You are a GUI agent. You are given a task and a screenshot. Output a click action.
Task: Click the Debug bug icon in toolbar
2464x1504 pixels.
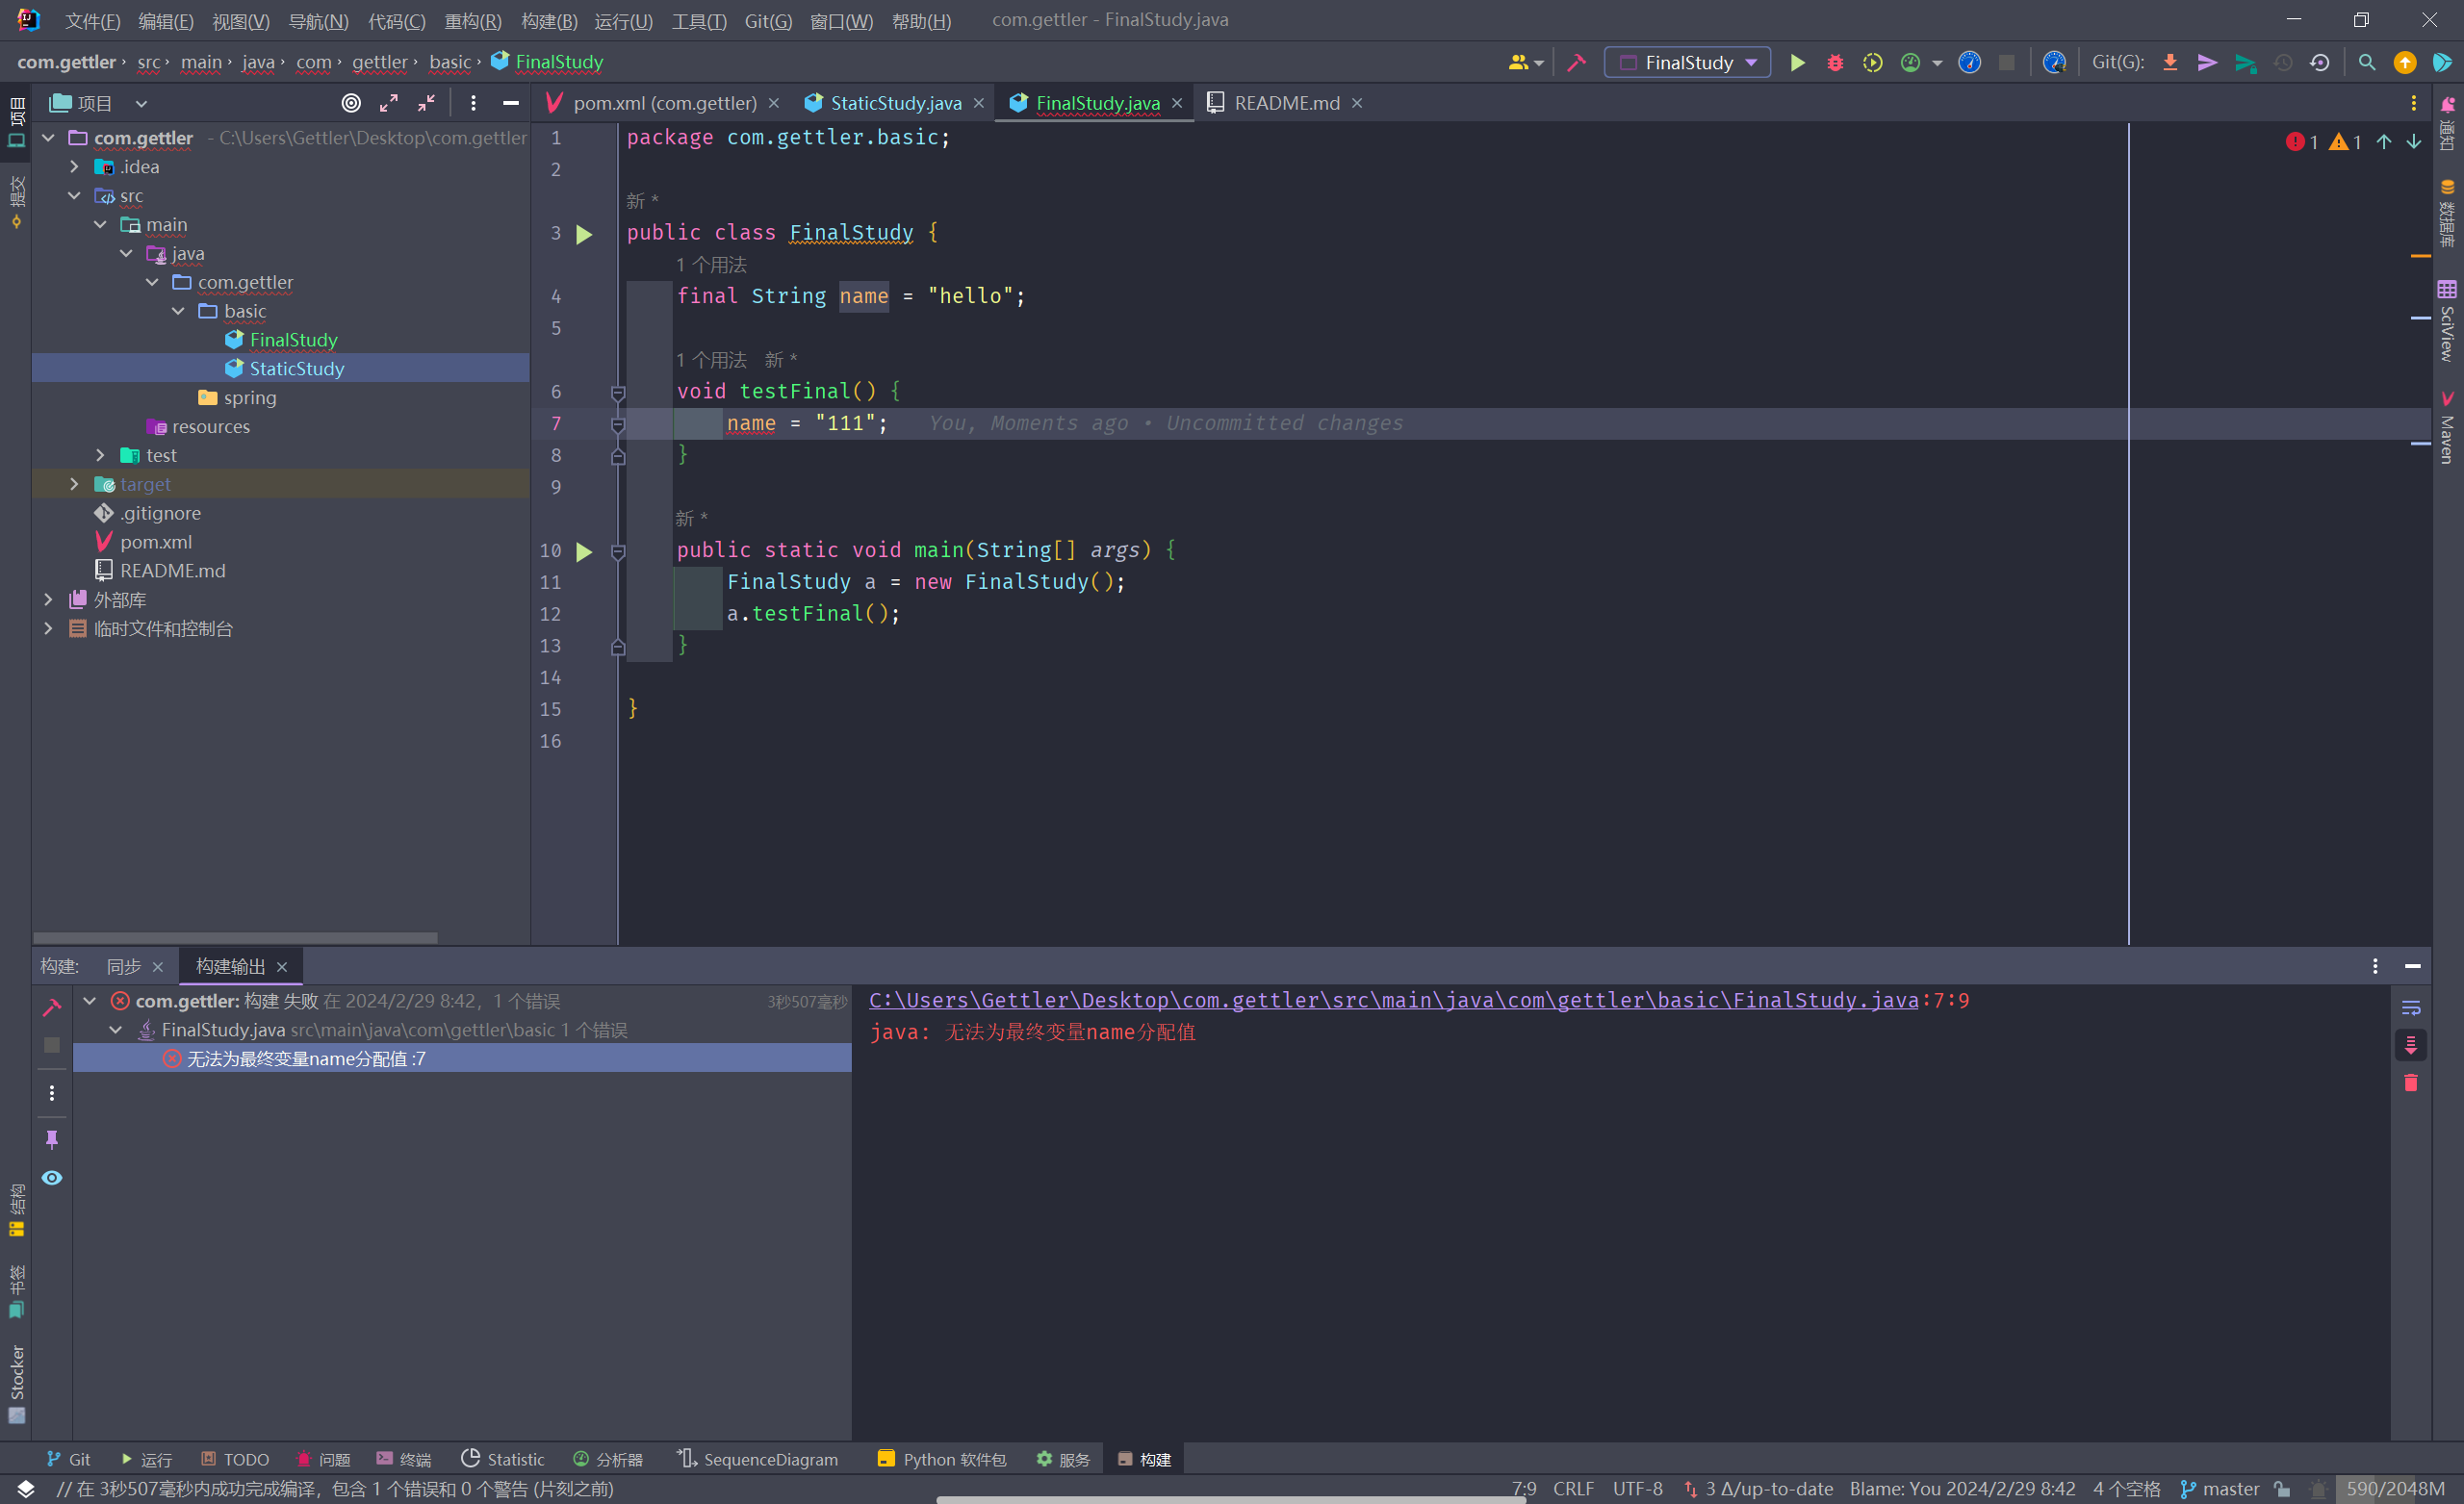coord(1834,62)
